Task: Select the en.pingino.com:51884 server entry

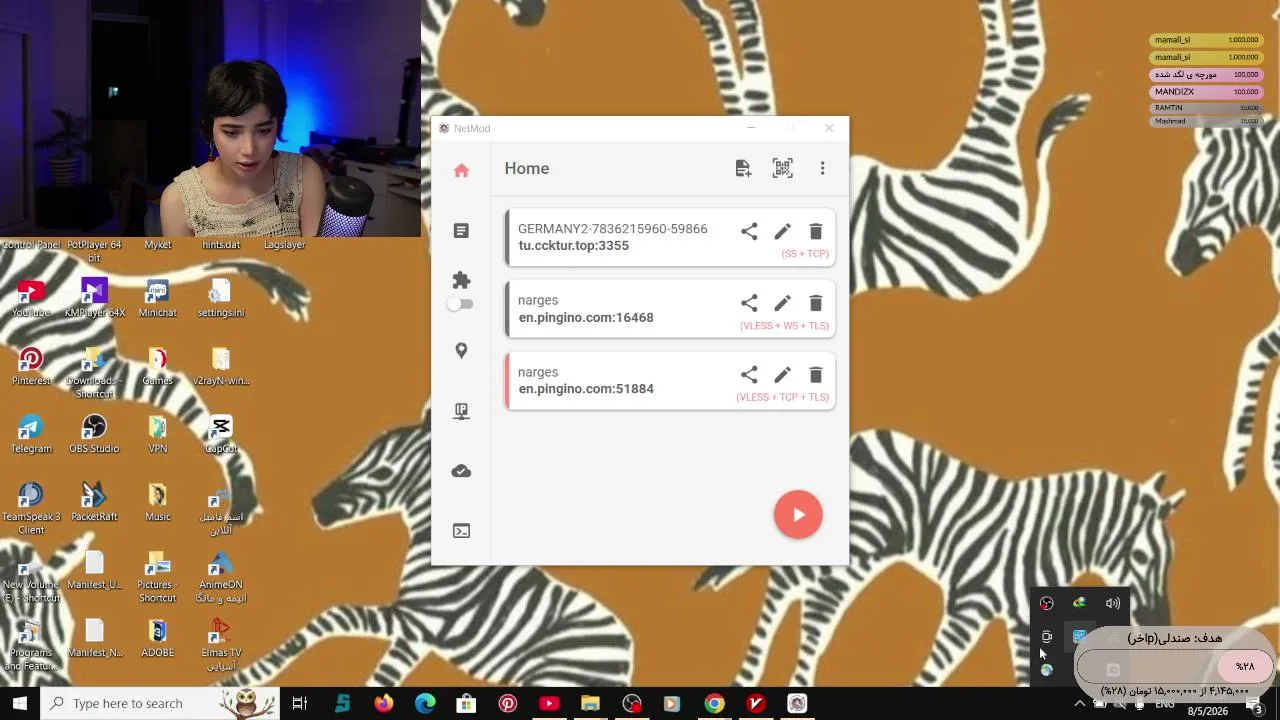Action: [x=670, y=381]
